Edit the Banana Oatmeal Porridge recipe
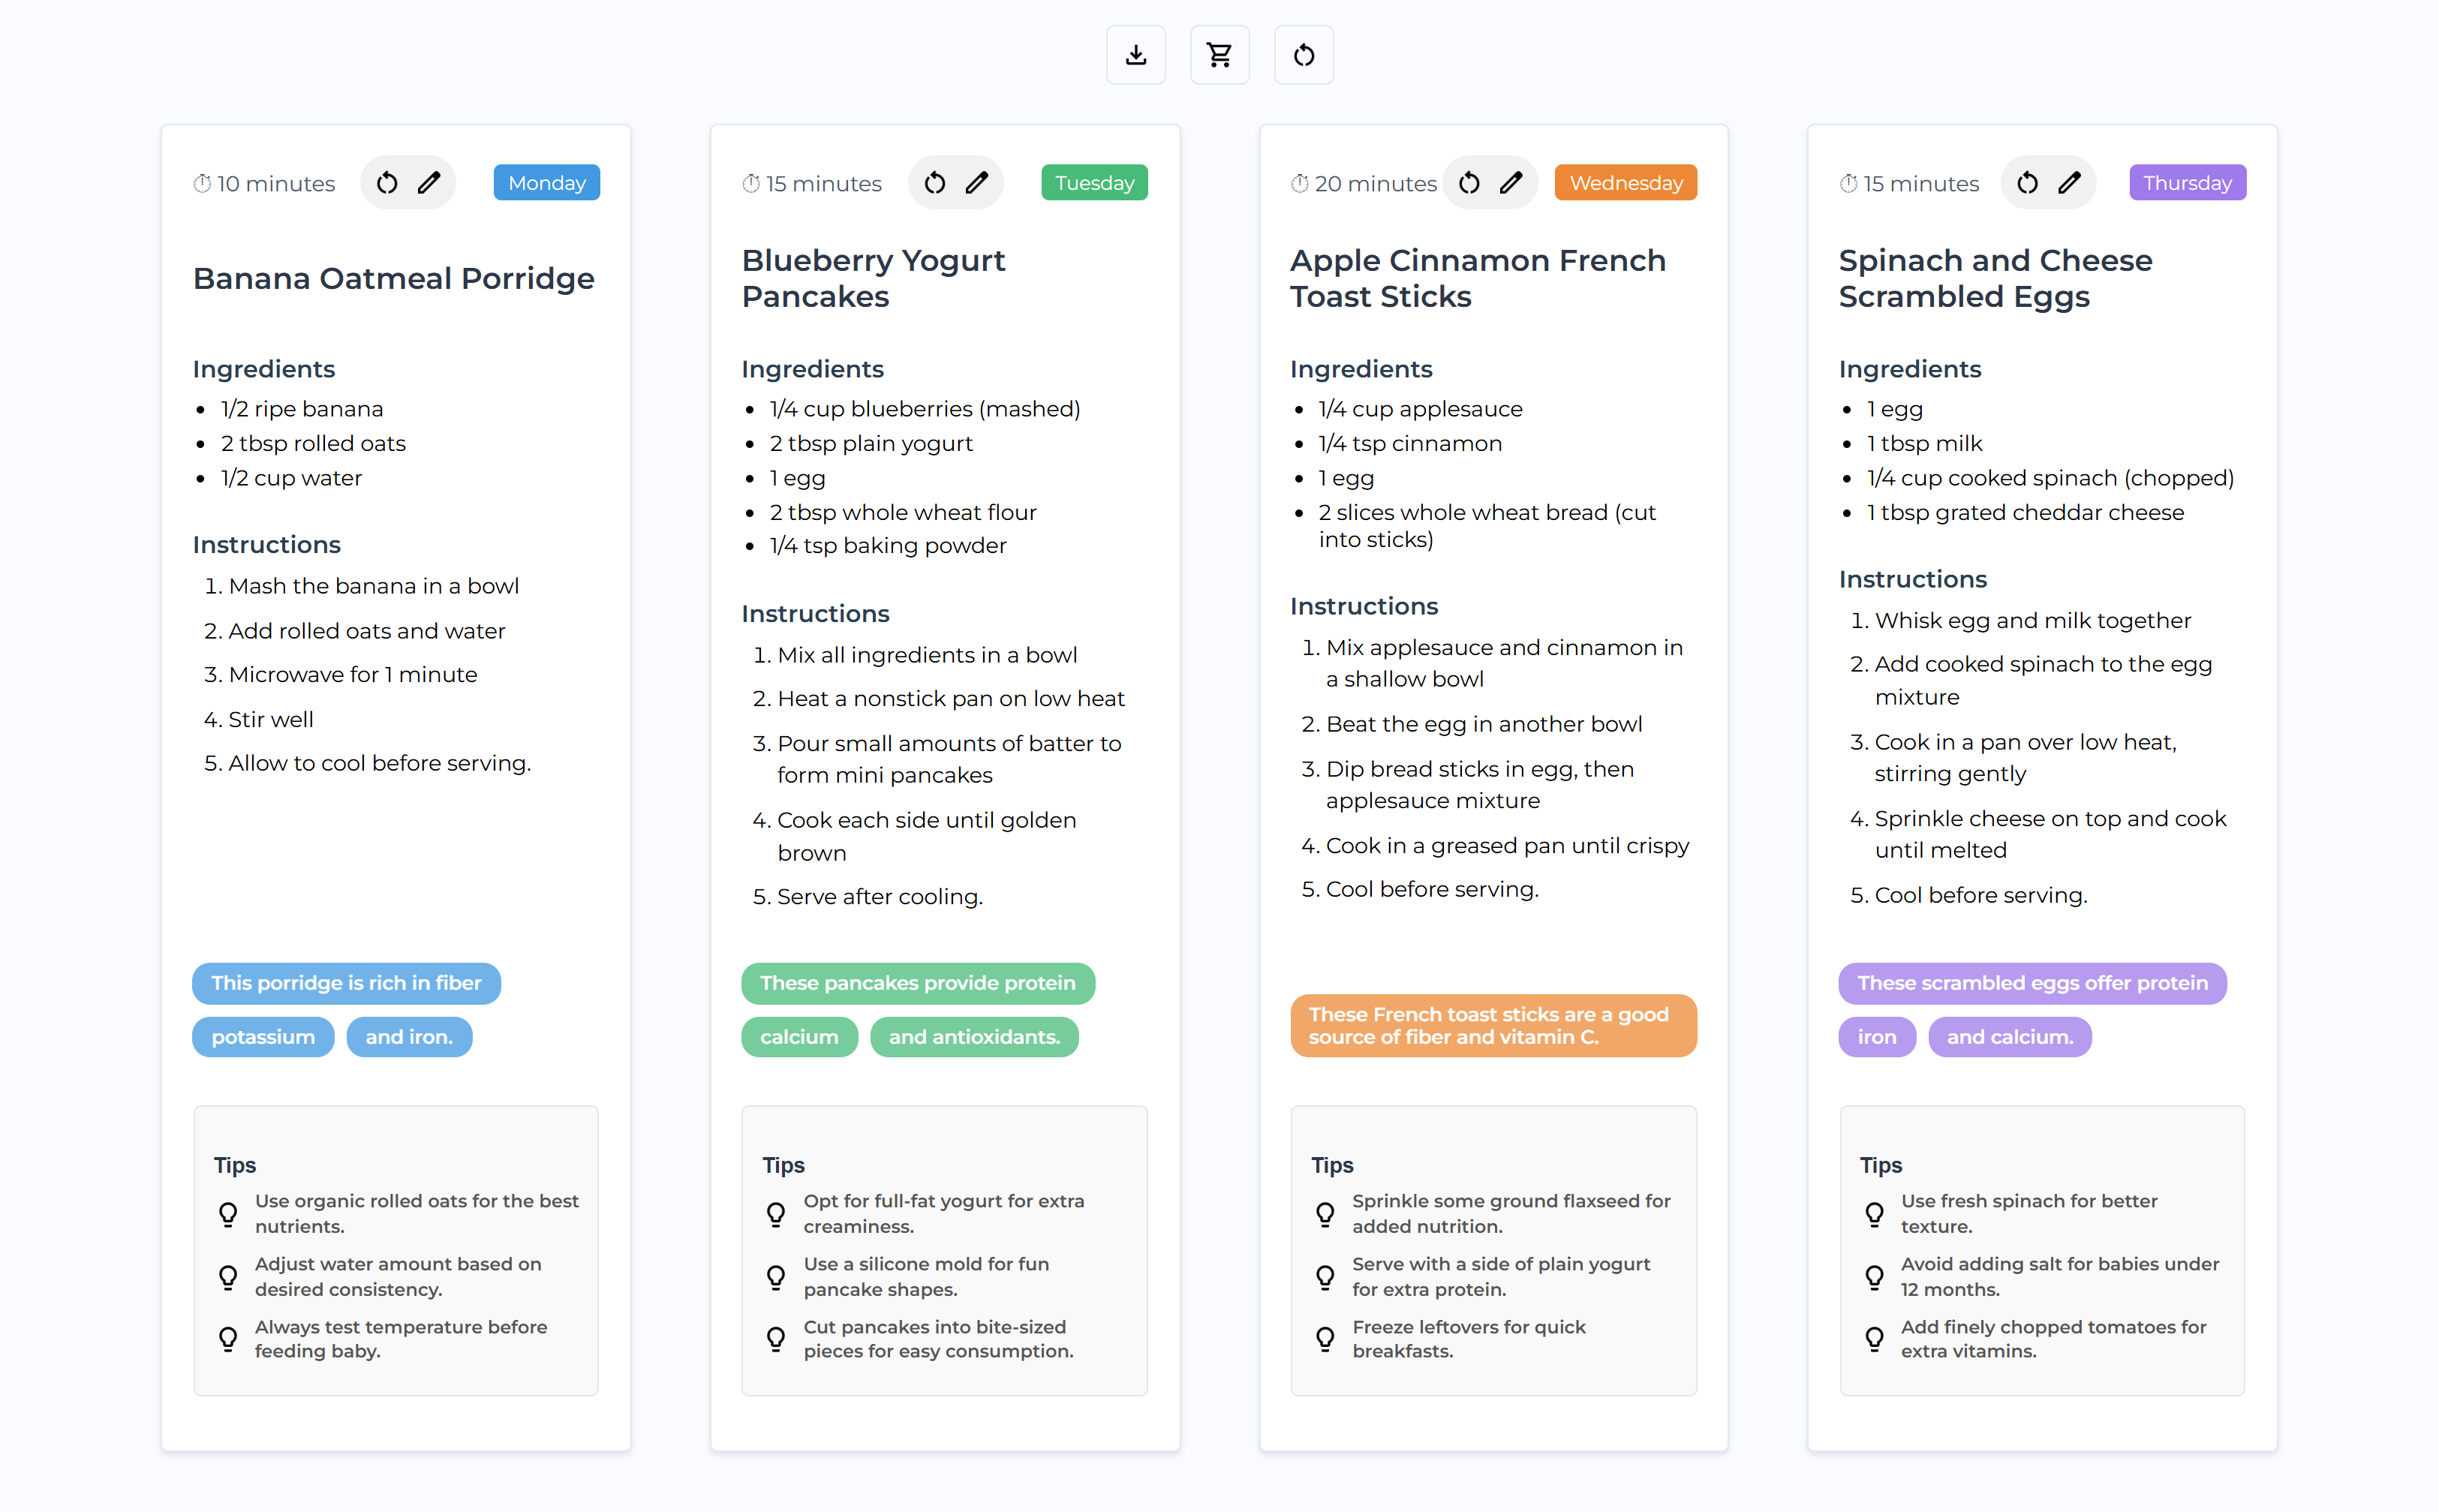 [x=429, y=183]
